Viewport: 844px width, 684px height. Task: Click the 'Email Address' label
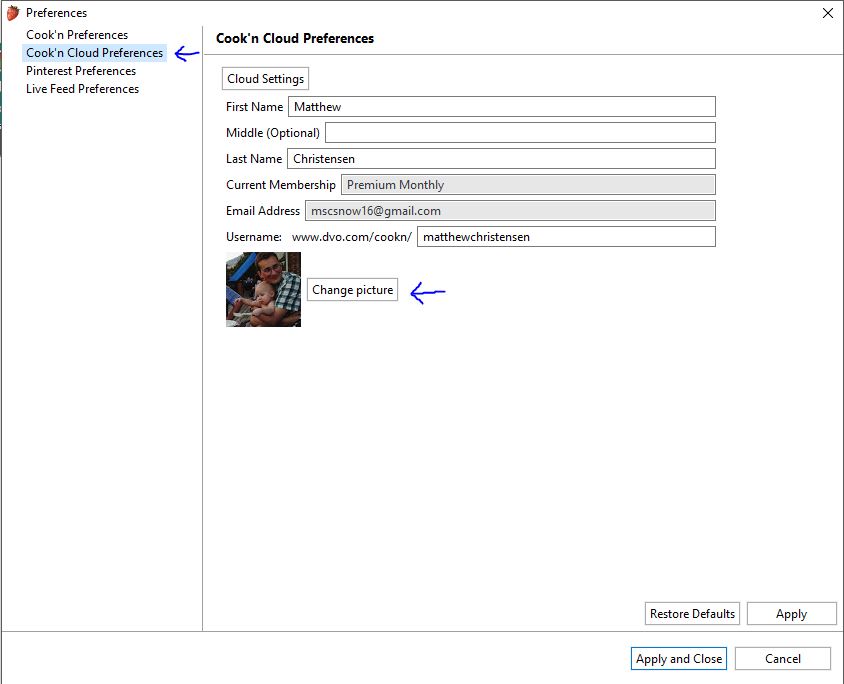[x=263, y=210]
